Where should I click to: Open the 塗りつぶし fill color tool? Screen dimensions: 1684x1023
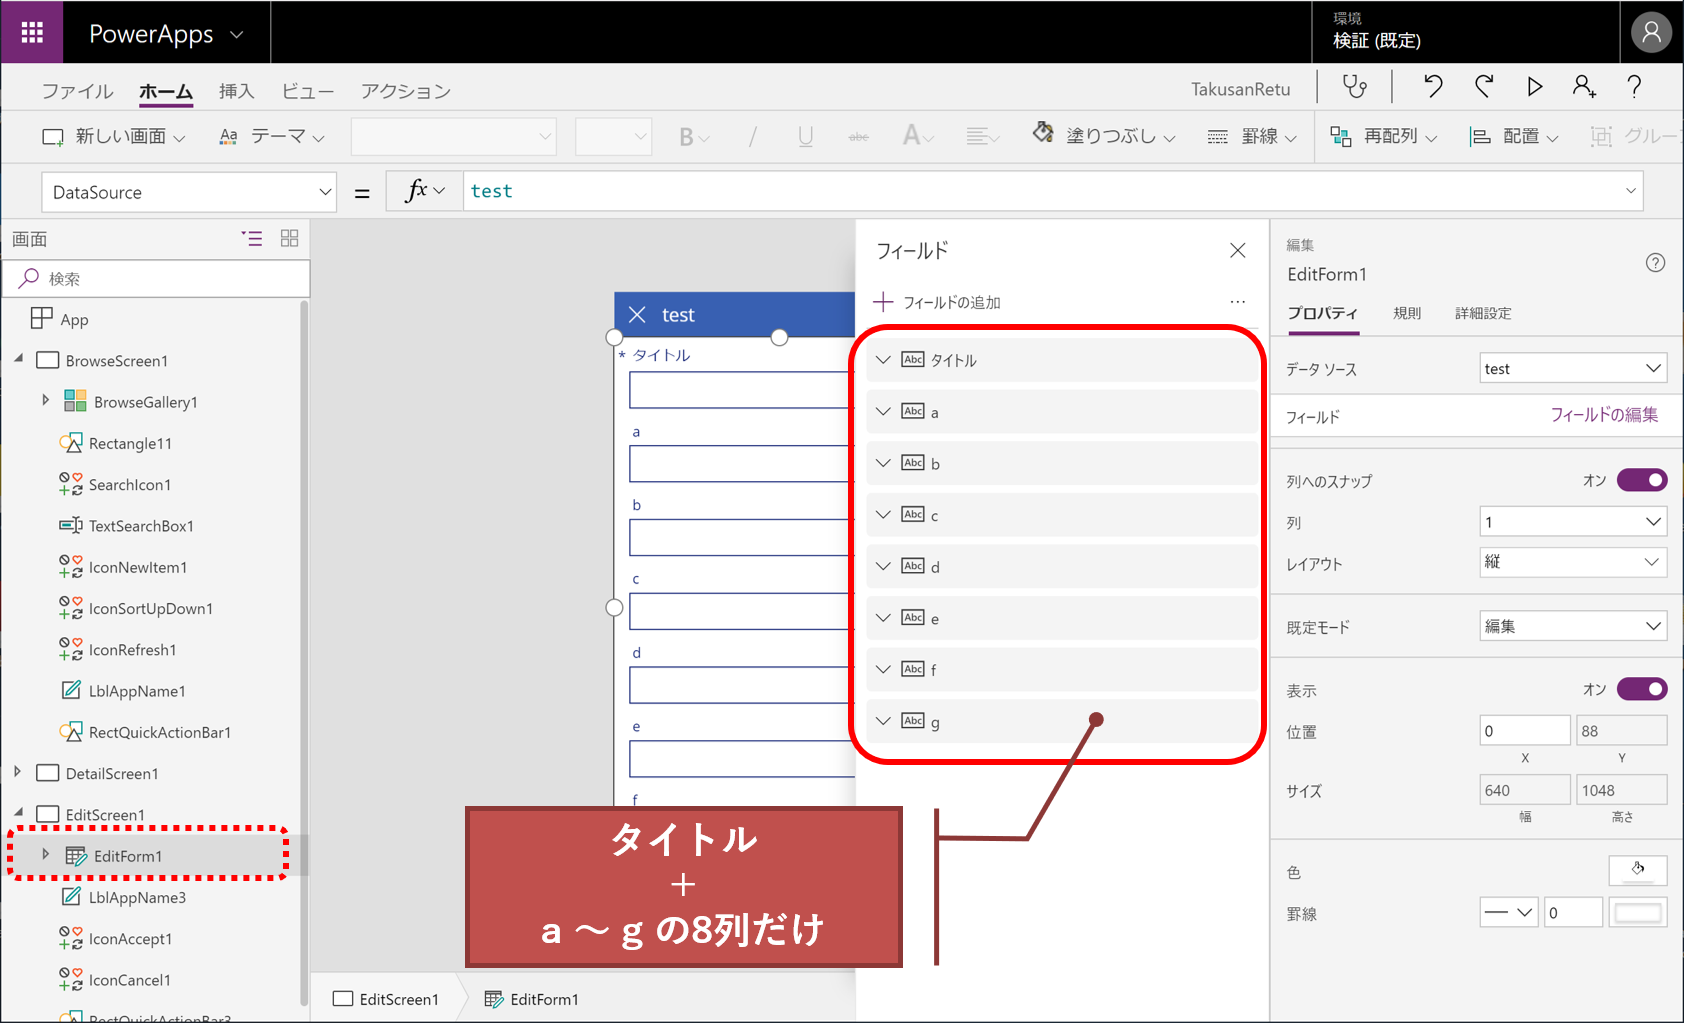pyautogui.click(x=1103, y=136)
